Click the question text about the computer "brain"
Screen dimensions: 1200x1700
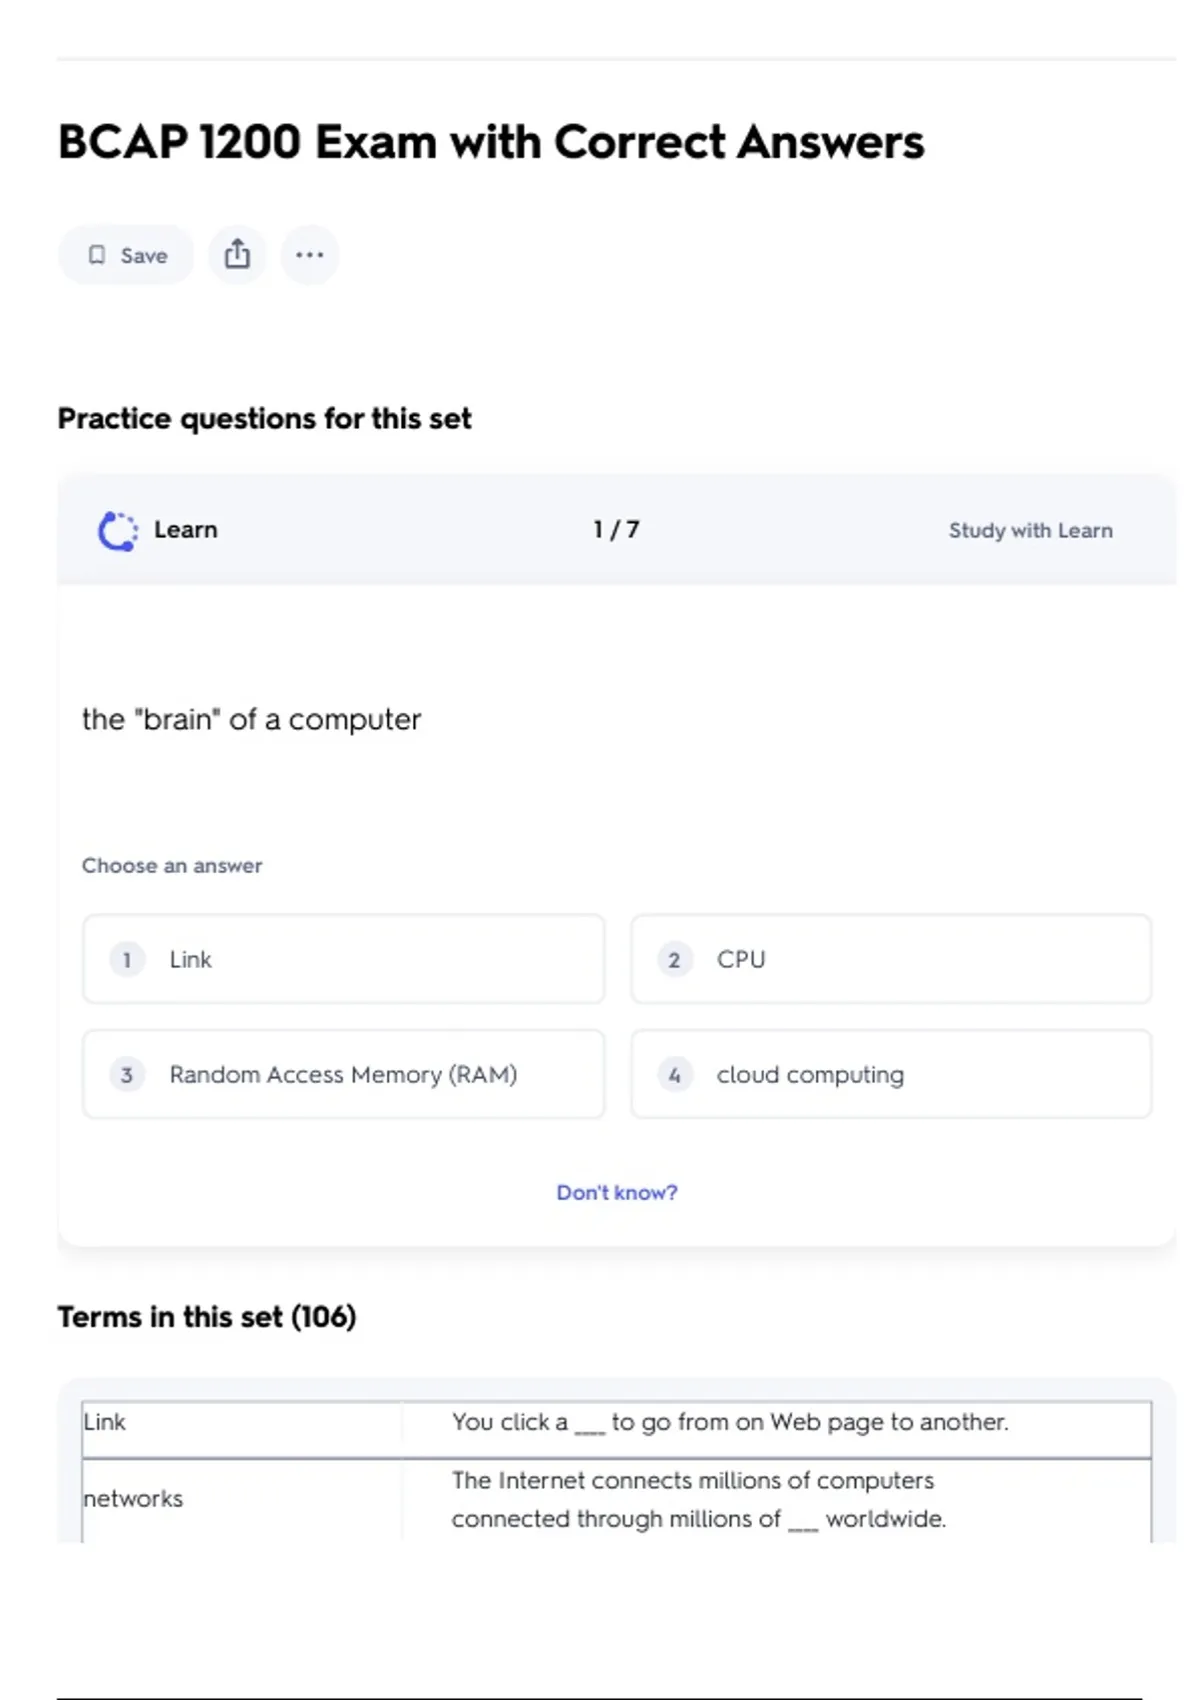[252, 719]
